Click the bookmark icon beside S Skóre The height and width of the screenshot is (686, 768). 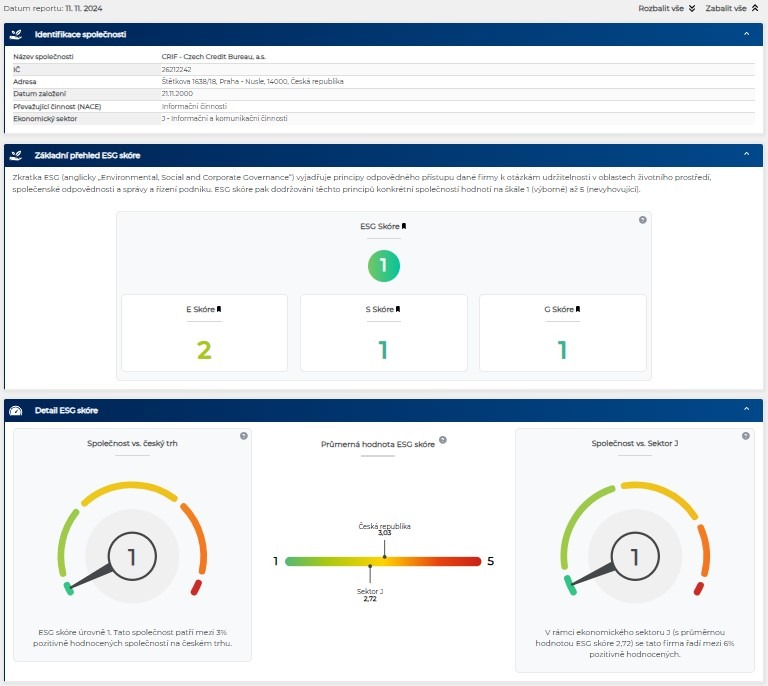pyautogui.click(x=398, y=309)
